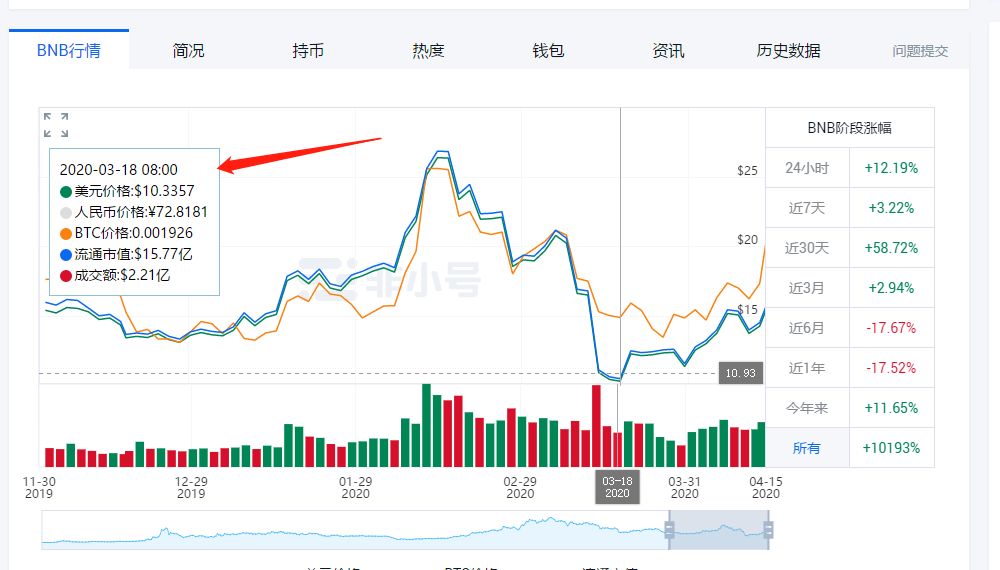Screen dimensions: 1000x570
Task: Select the 近1年 period row
Action: point(849,368)
